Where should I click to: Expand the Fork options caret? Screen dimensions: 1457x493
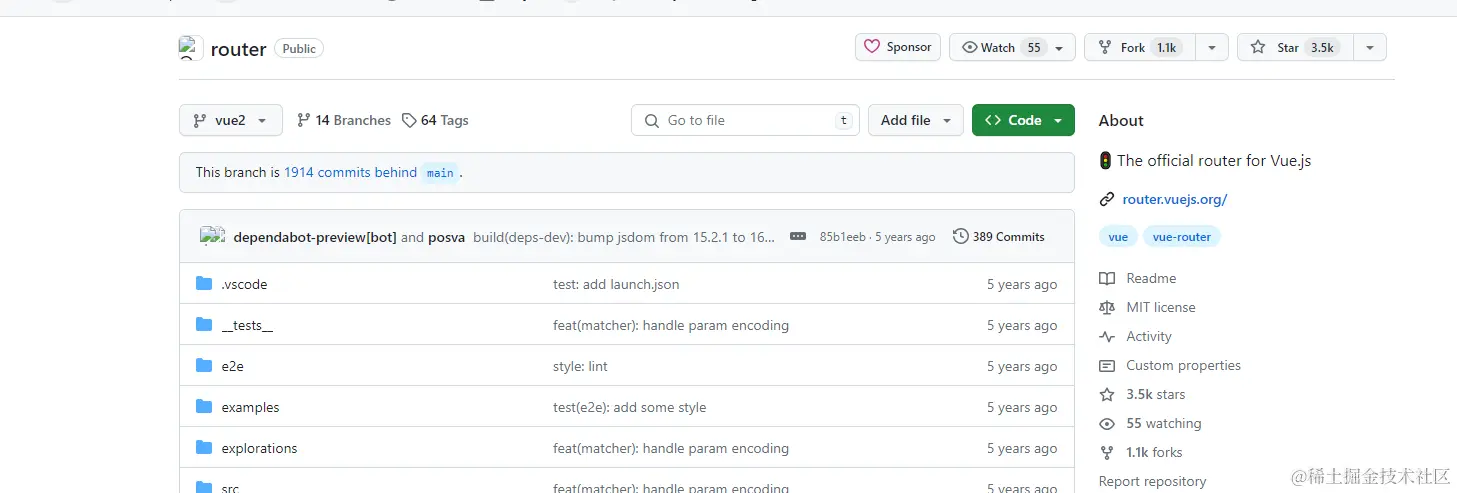[1212, 47]
